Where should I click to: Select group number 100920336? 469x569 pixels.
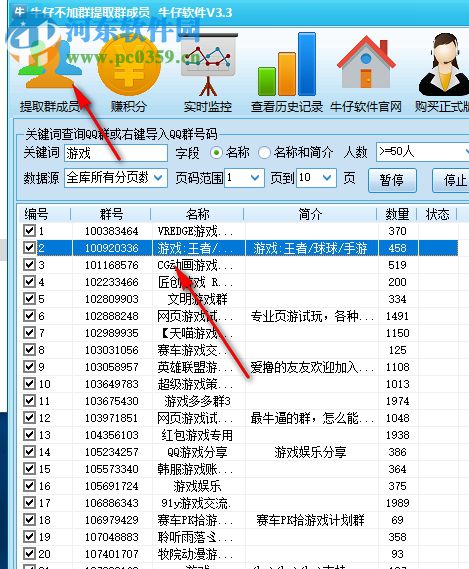tap(111, 248)
